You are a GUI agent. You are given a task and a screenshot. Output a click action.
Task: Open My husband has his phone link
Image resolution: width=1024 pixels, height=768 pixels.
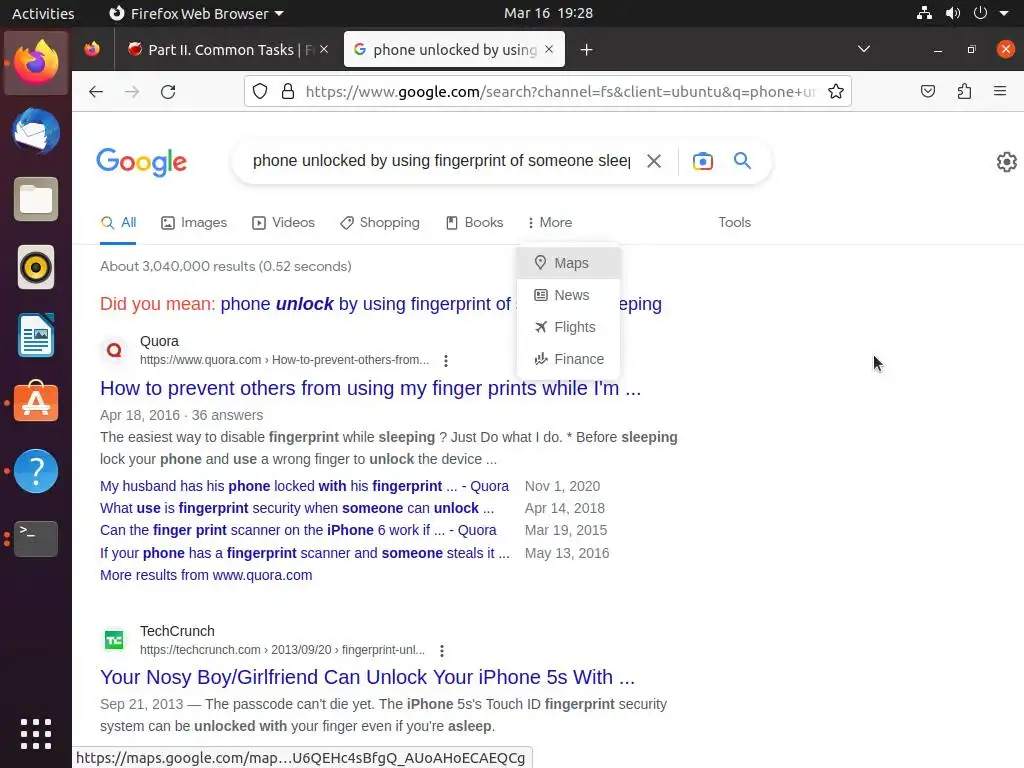(304, 486)
